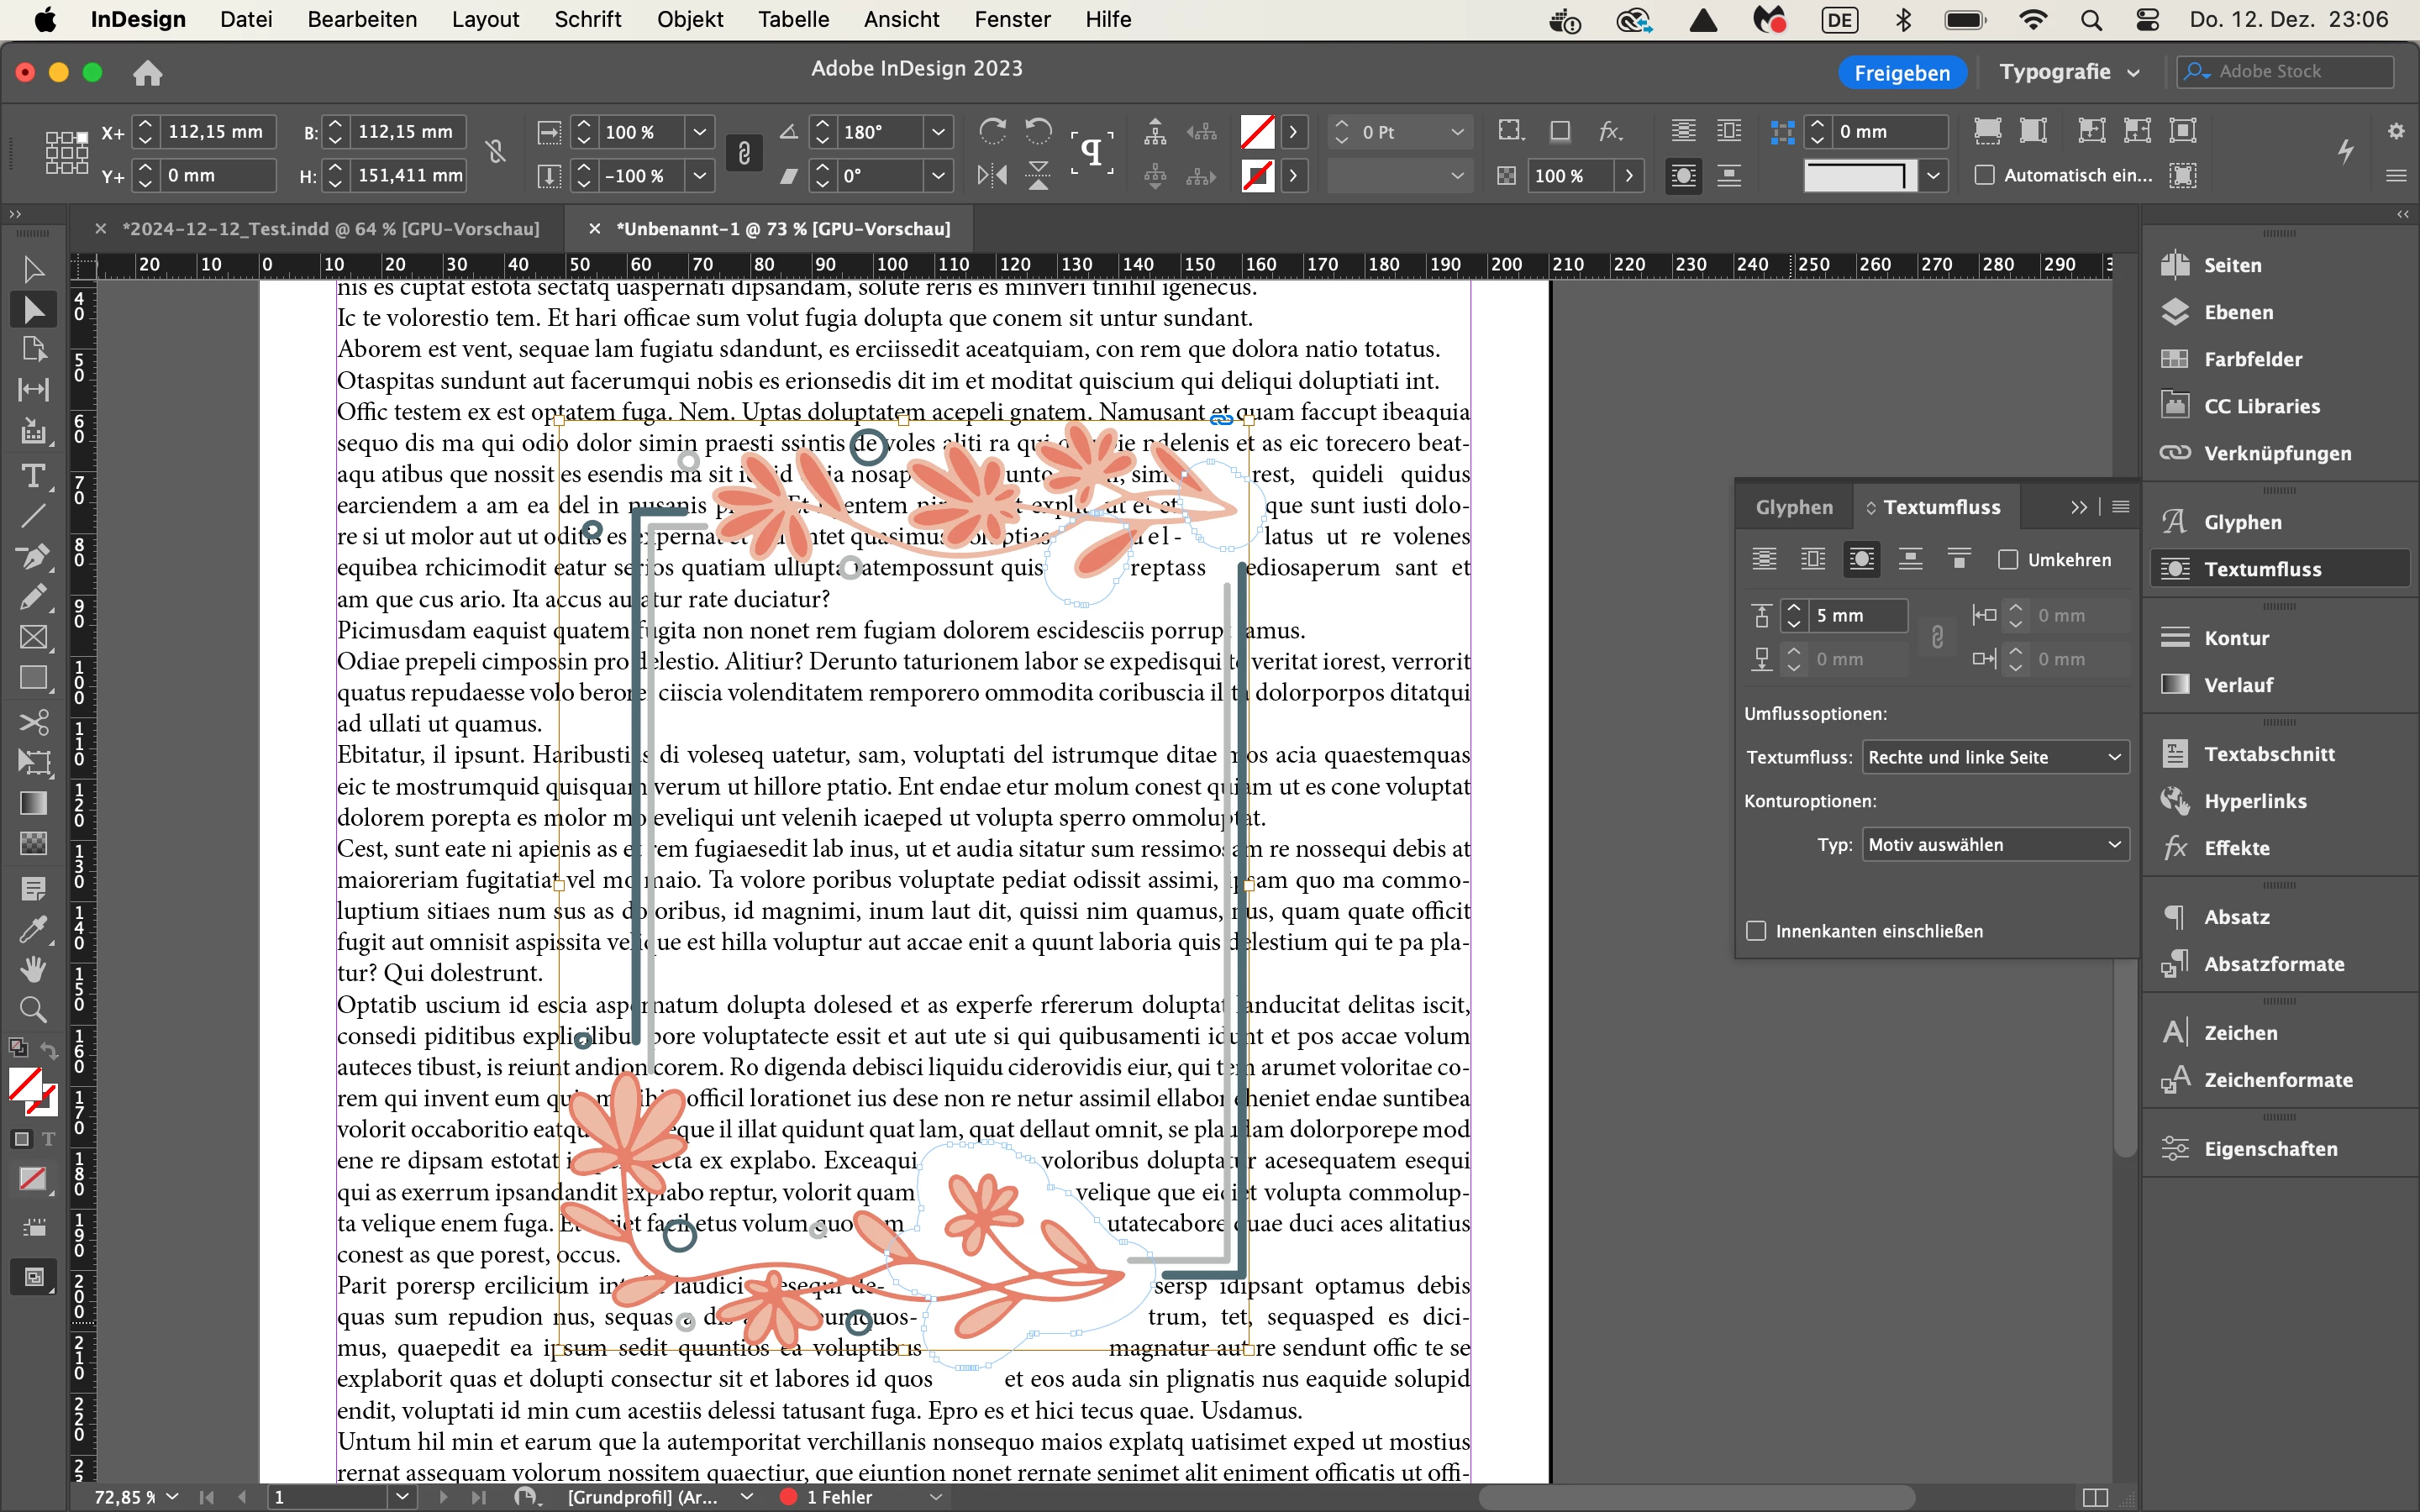Select the Zoom magnifier tool

click(x=32, y=1009)
